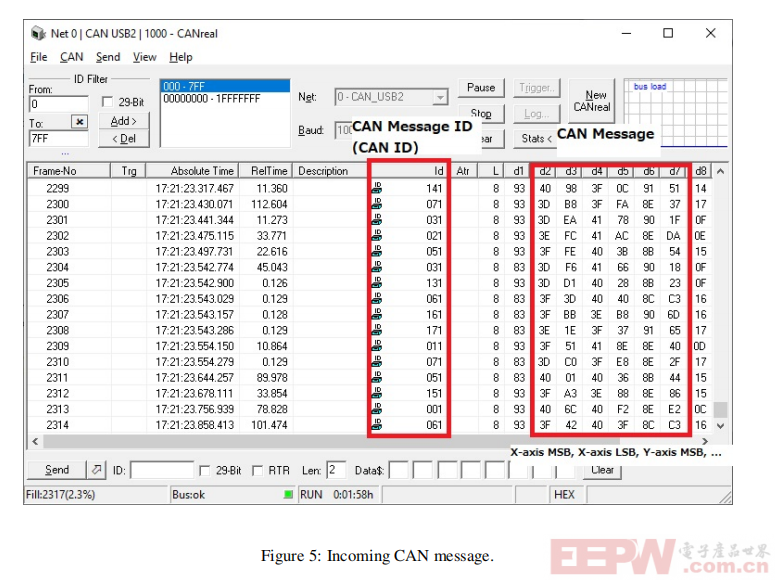Viewport: 776px width, 581px height.
Task: Click the horizontal scroll right arrow
Action: pyautogui.click(x=705, y=441)
